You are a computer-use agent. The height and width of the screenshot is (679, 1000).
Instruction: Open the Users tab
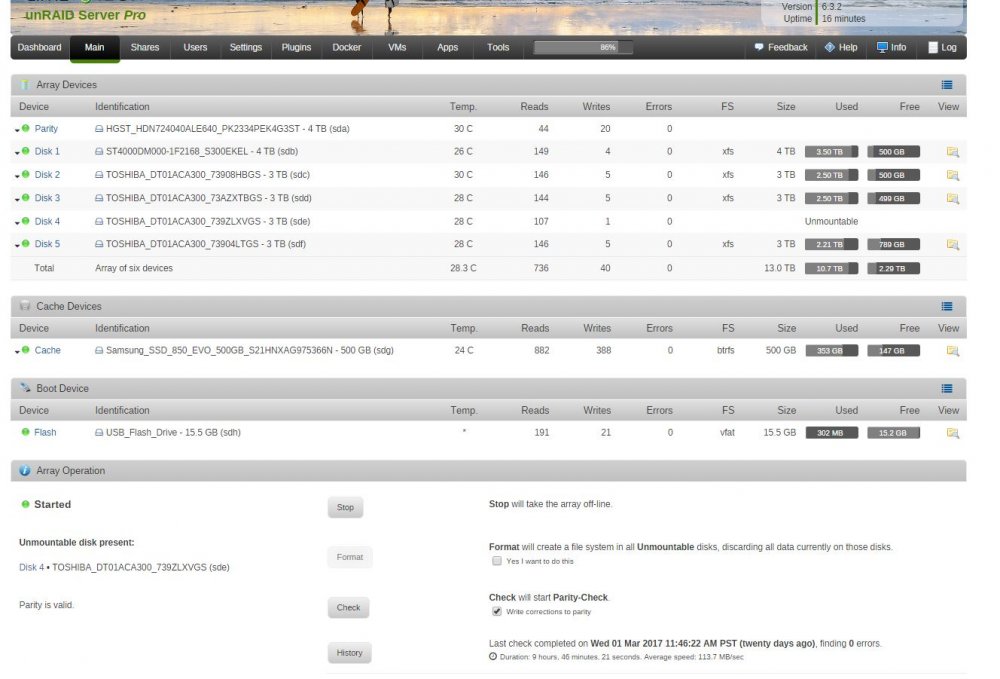point(195,48)
